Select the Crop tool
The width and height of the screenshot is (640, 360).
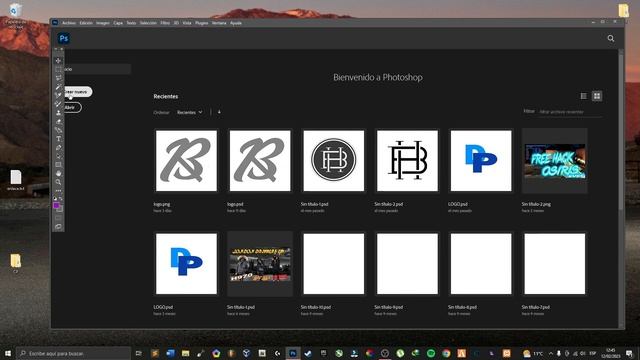pyautogui.click(x=58, y=78)
